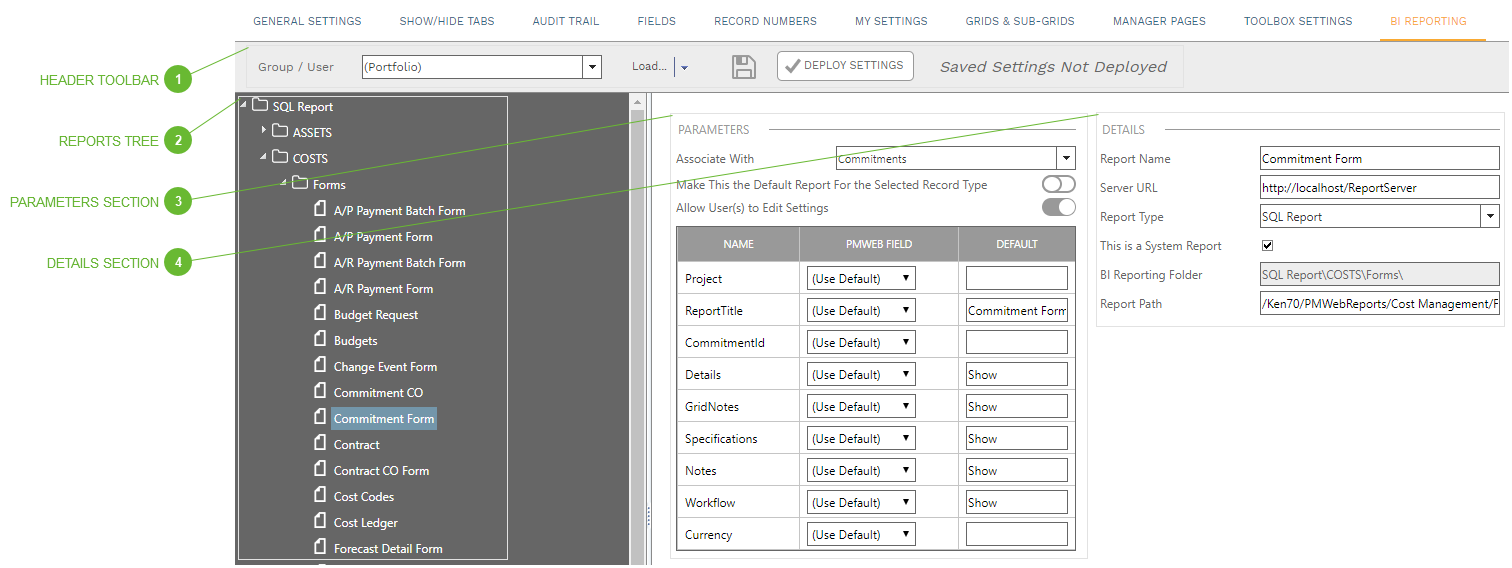Toggle Allow User(s) to Edit Settings switch
Screen dimensions: 1512x568
pyautogui.click(x=1059, y=207)
